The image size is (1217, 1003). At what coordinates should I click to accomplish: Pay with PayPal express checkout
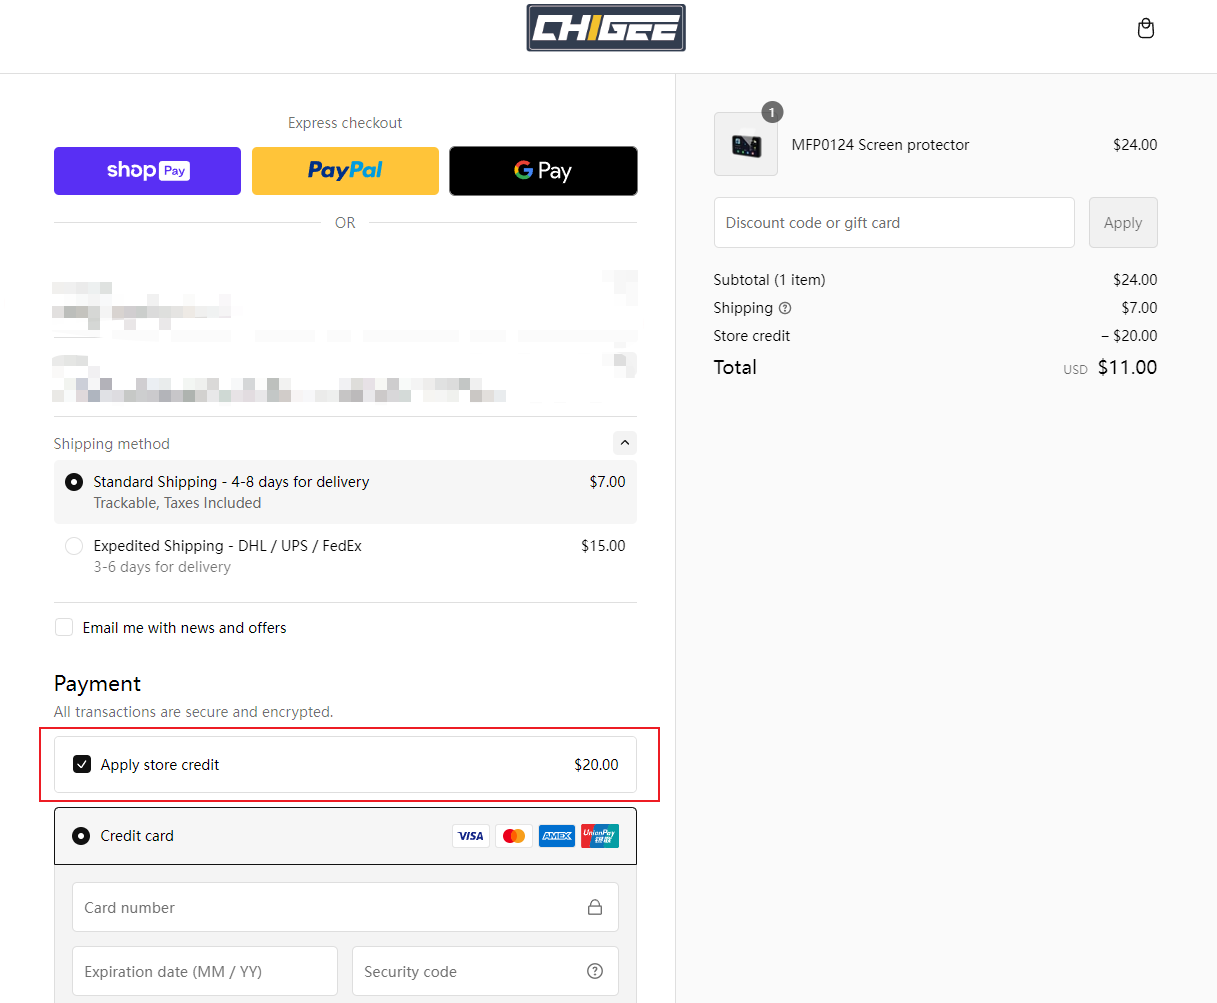click(345, 171)
